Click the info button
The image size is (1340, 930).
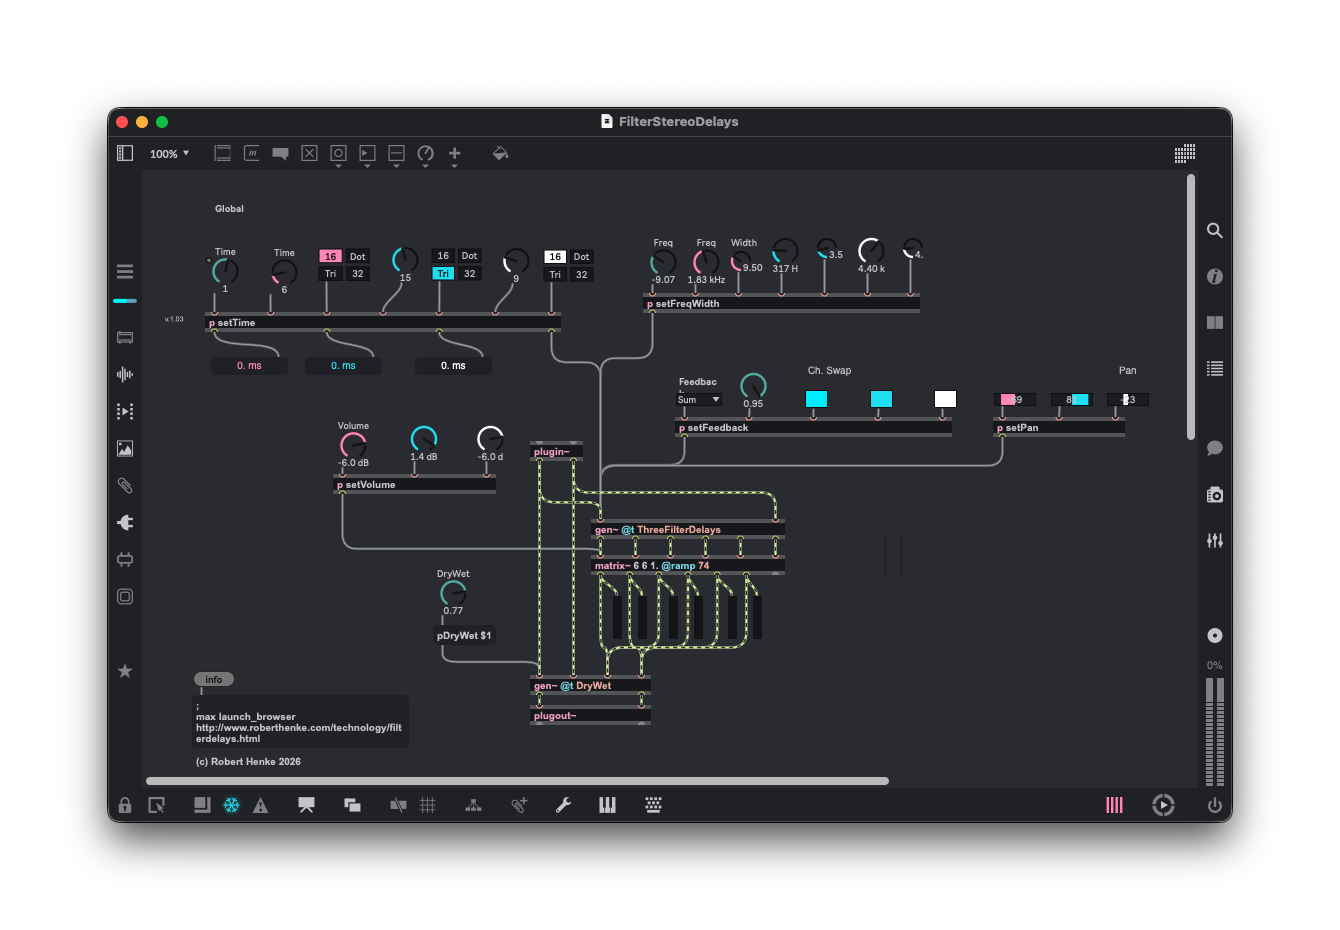click(213, 679)
